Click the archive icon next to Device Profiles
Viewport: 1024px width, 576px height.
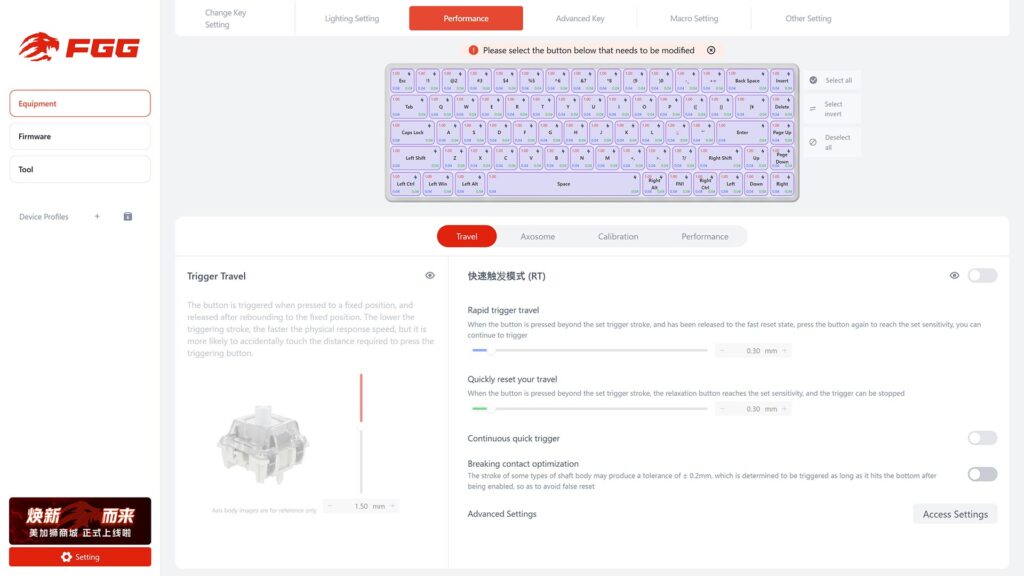pos(128,216)
